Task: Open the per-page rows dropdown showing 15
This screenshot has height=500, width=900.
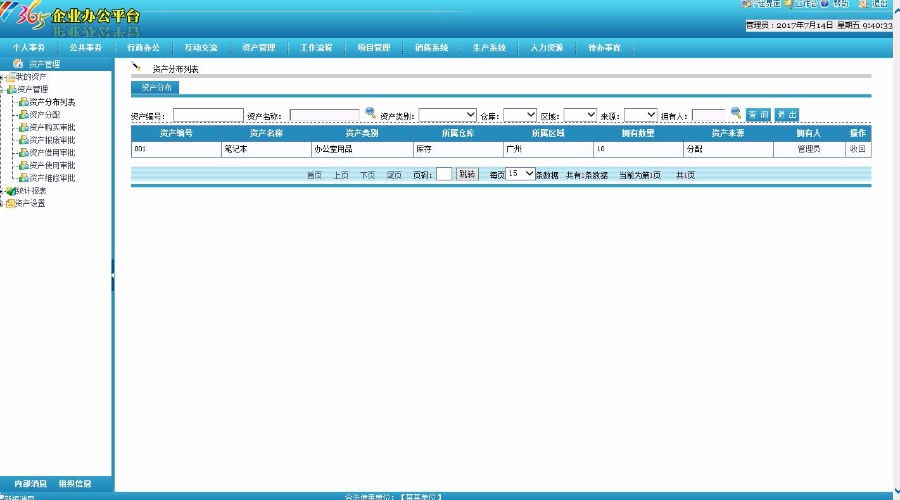Action: [521, 173]
